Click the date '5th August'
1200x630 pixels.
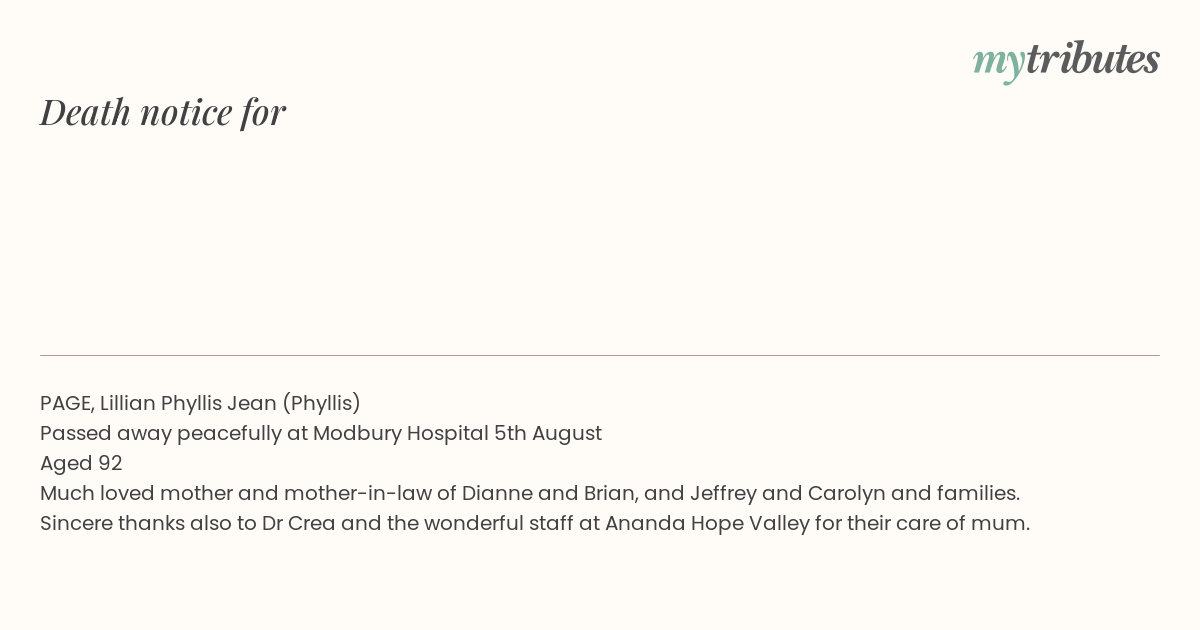(548, 433)
